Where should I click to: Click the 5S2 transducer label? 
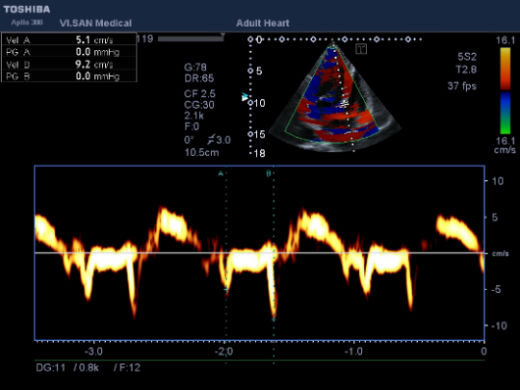pos(467,57)
